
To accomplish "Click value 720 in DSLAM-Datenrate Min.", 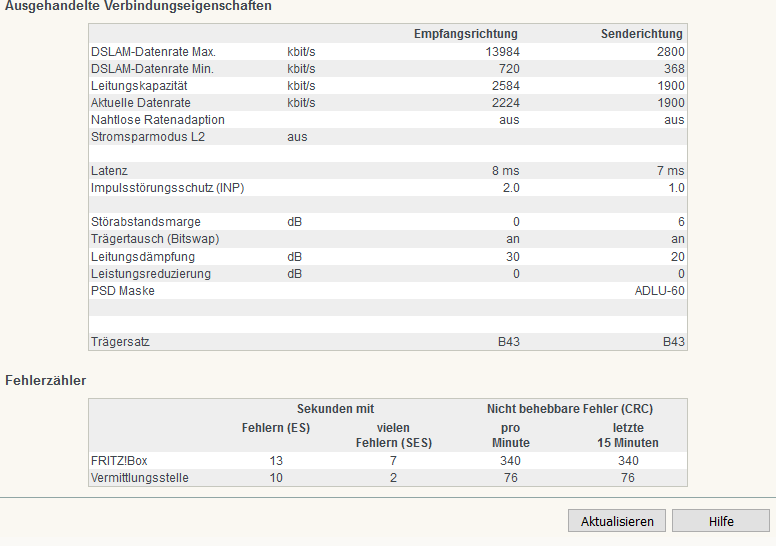I will click(x=509, y=69).
